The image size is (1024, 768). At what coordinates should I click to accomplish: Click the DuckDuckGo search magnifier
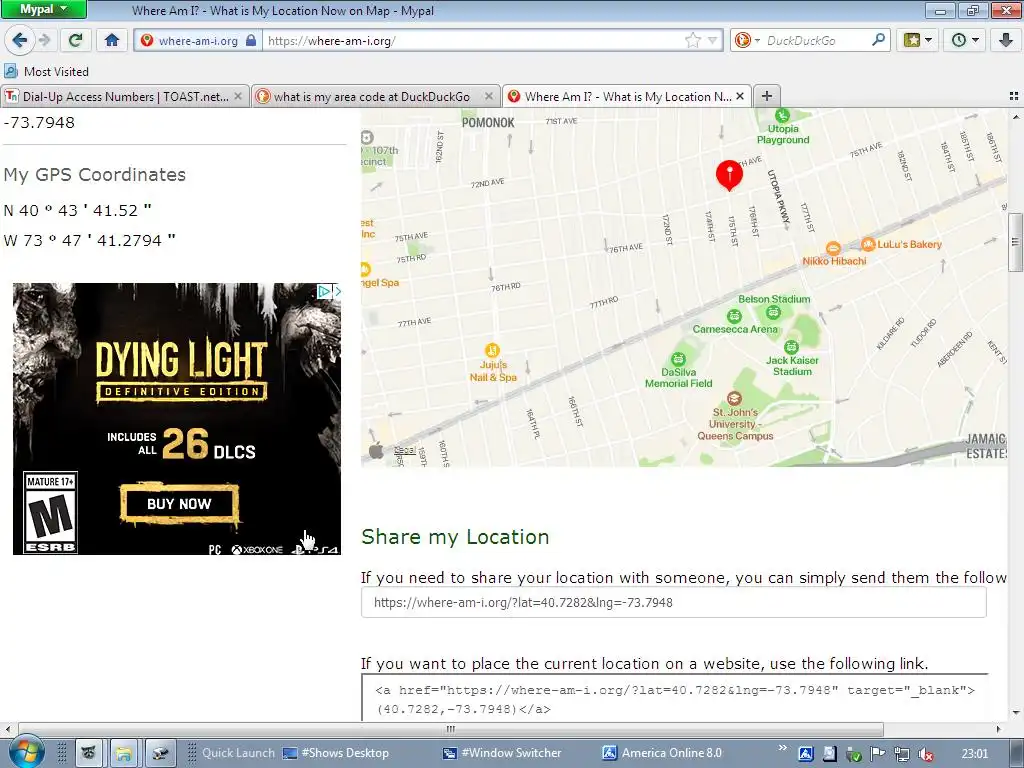(878, 40)
